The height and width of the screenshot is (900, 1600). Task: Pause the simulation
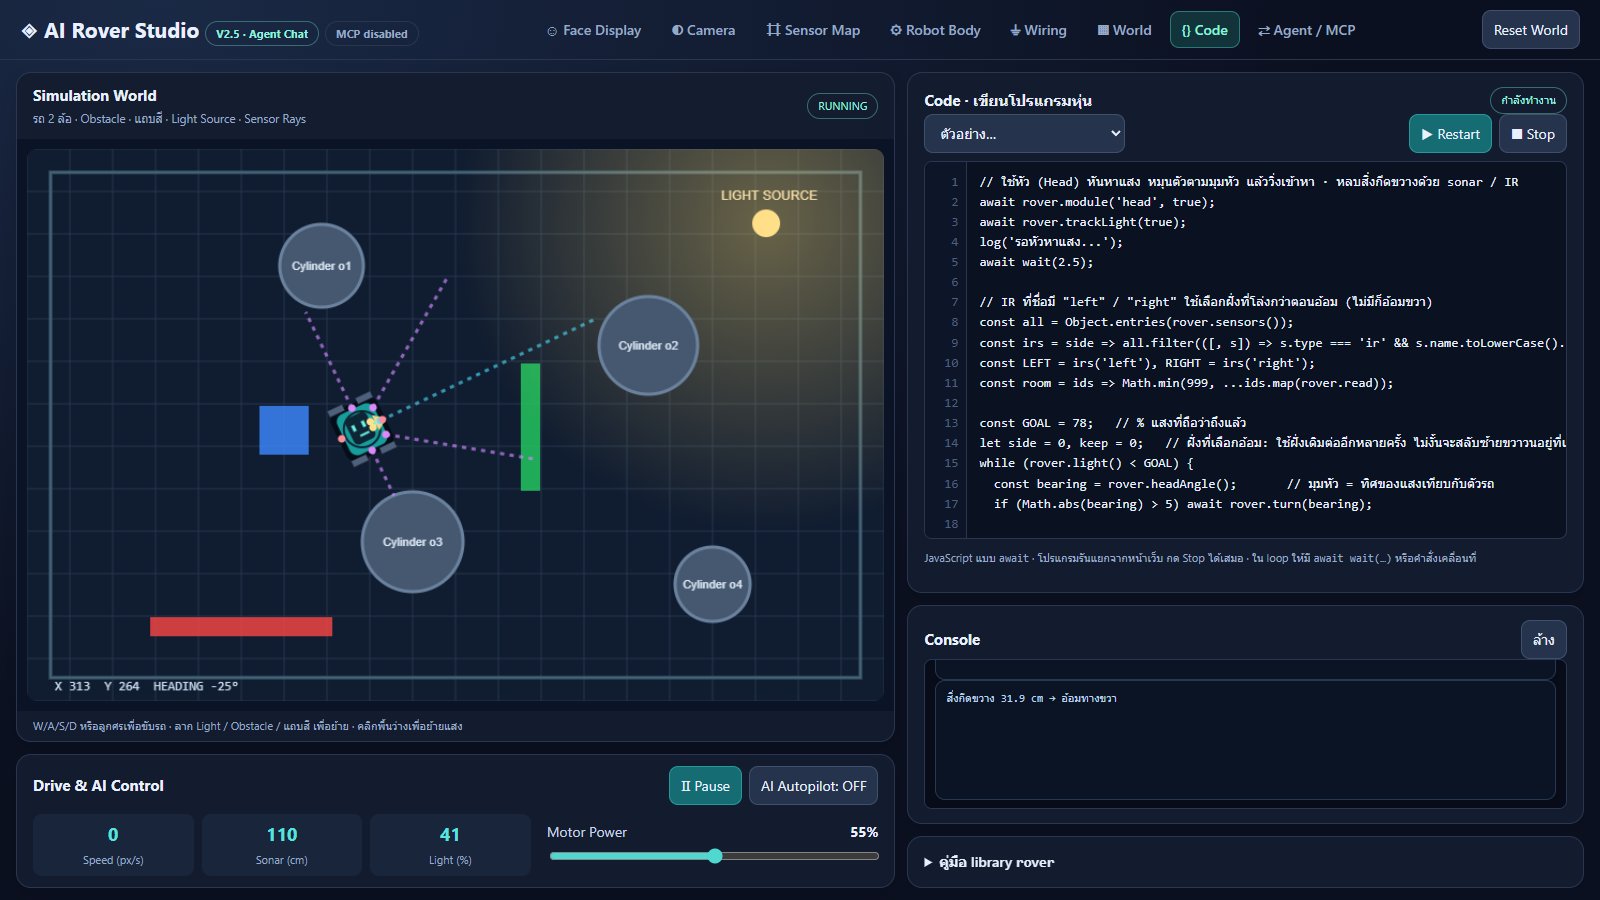[705, 786]
